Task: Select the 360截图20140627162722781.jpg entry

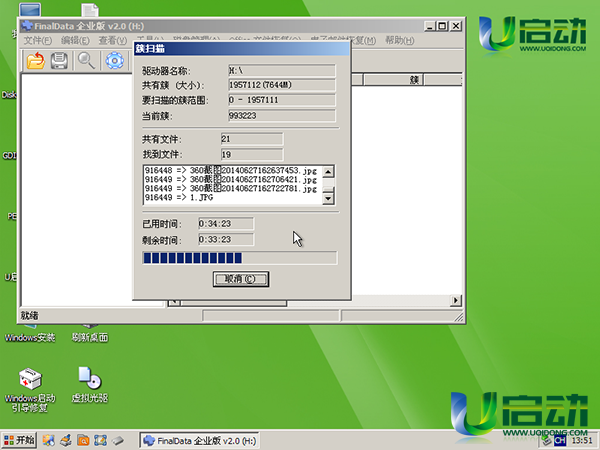Action: pos(233,188)
